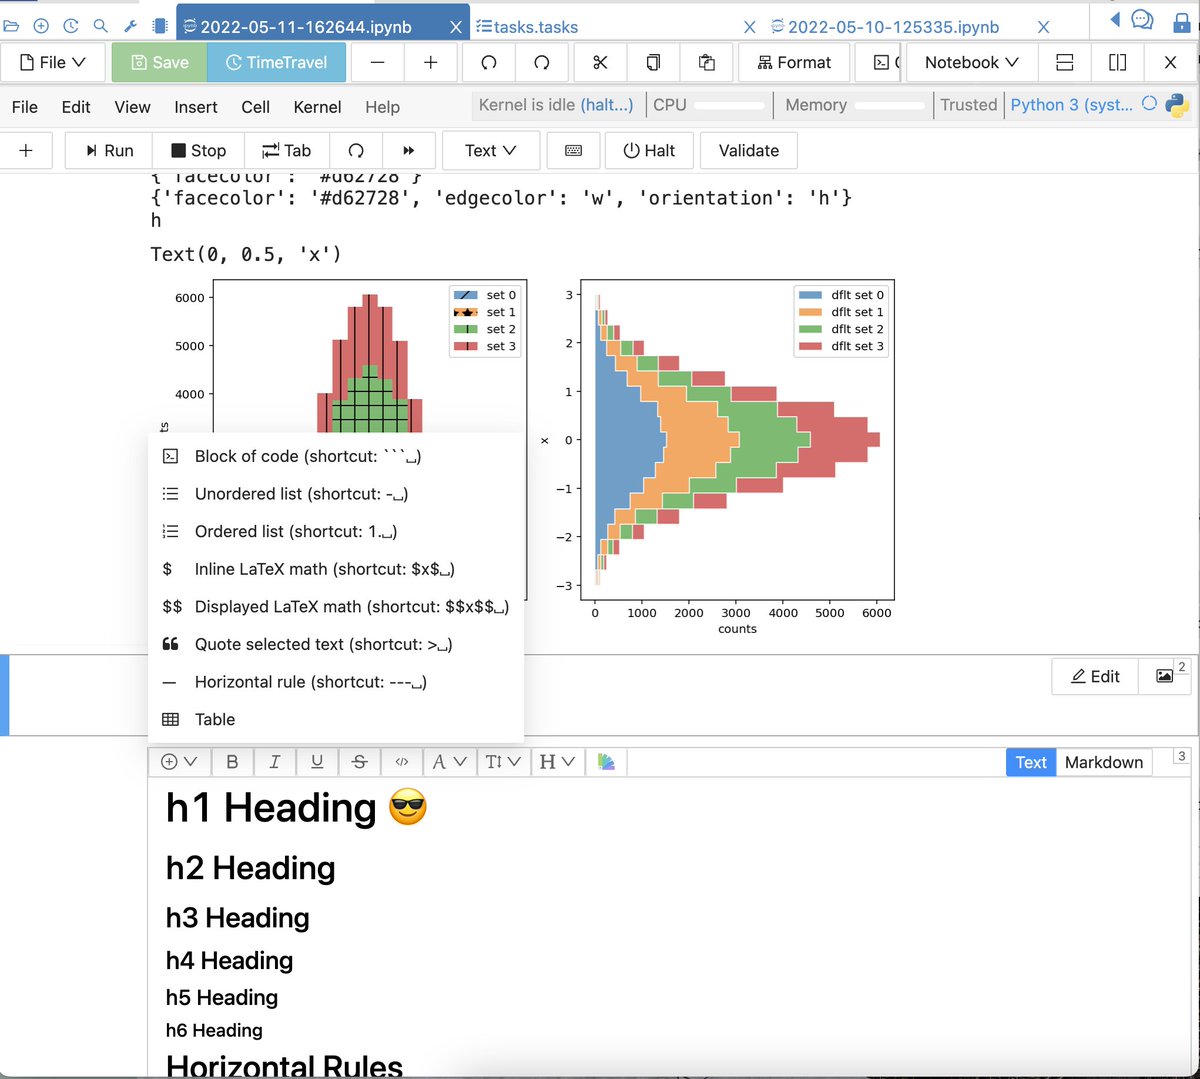Click the green Save button
This screenshot has width=1200, height=1079.
coord(159,62)
